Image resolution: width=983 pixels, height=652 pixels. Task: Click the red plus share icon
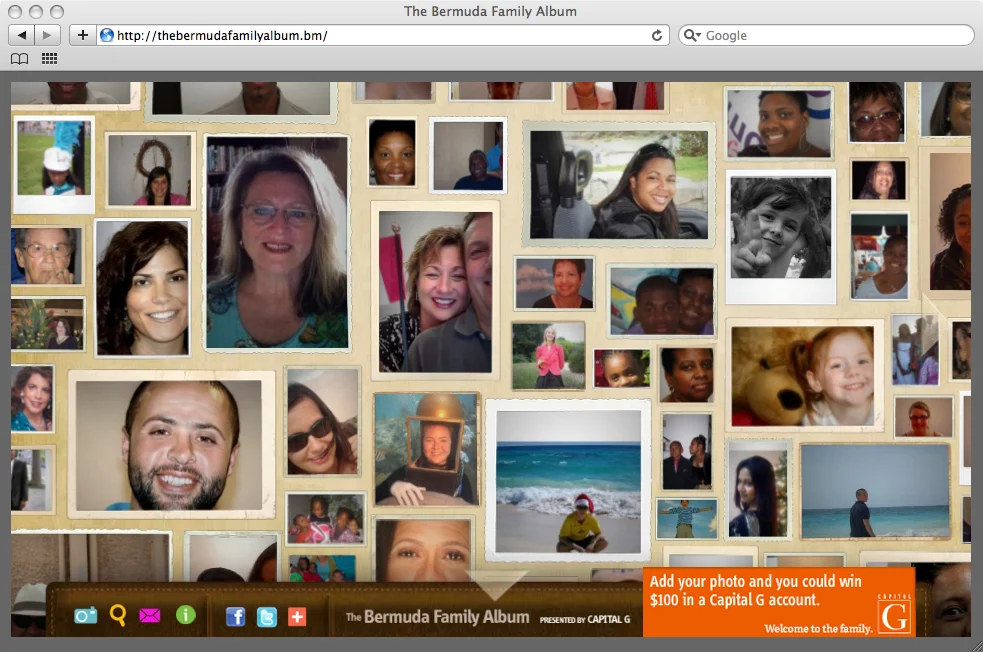point(297,617)
